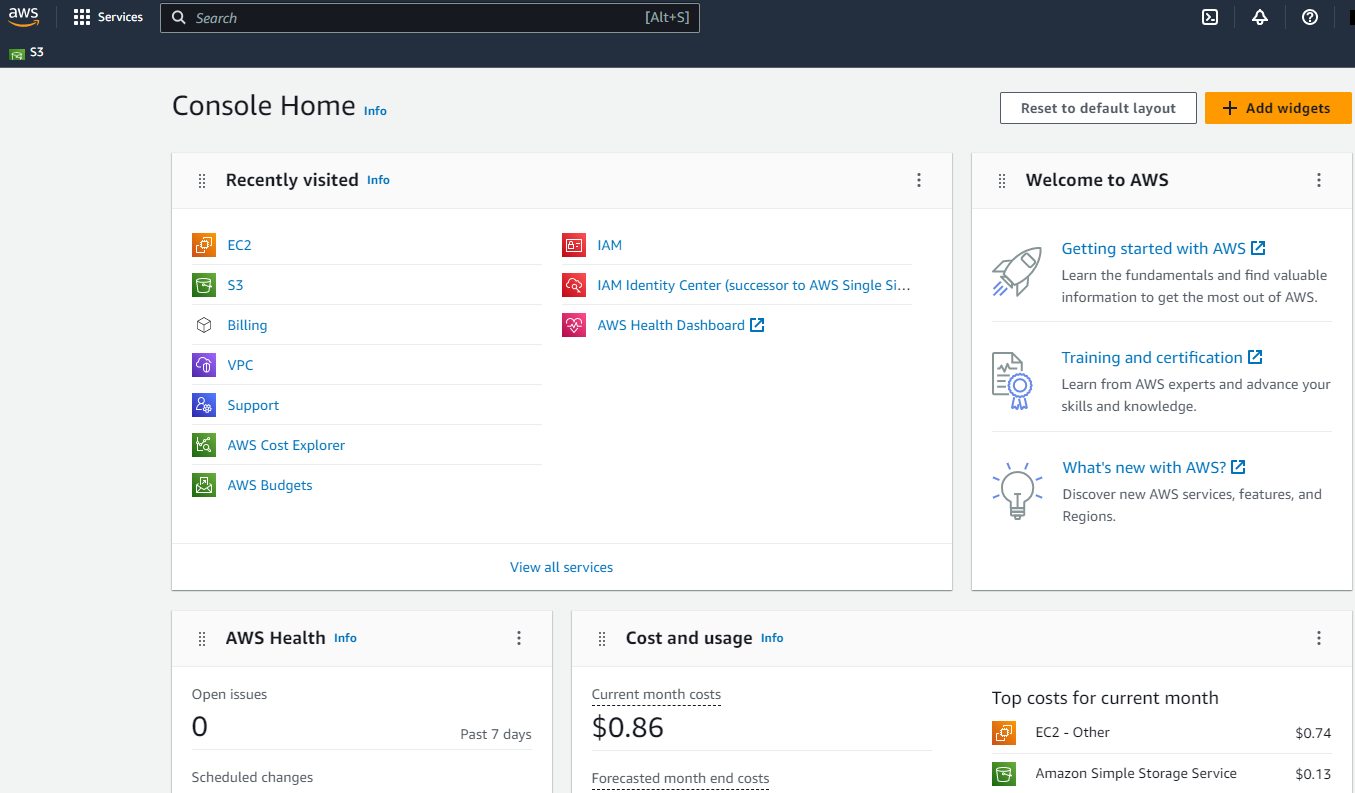Grab the Welcome to AWS drag handle
1355x793 pixels.
(x=1002, y=181)
